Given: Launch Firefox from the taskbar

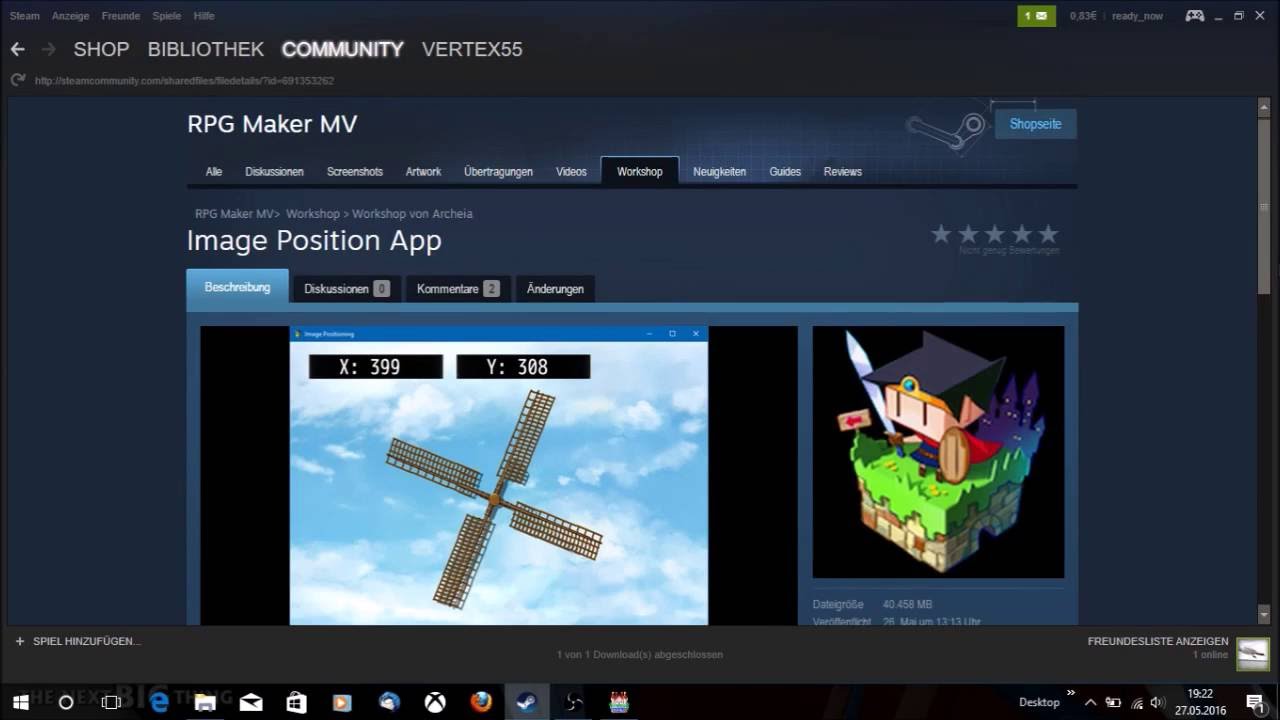Looking at the screenshot, I should [x=481, y=702].
